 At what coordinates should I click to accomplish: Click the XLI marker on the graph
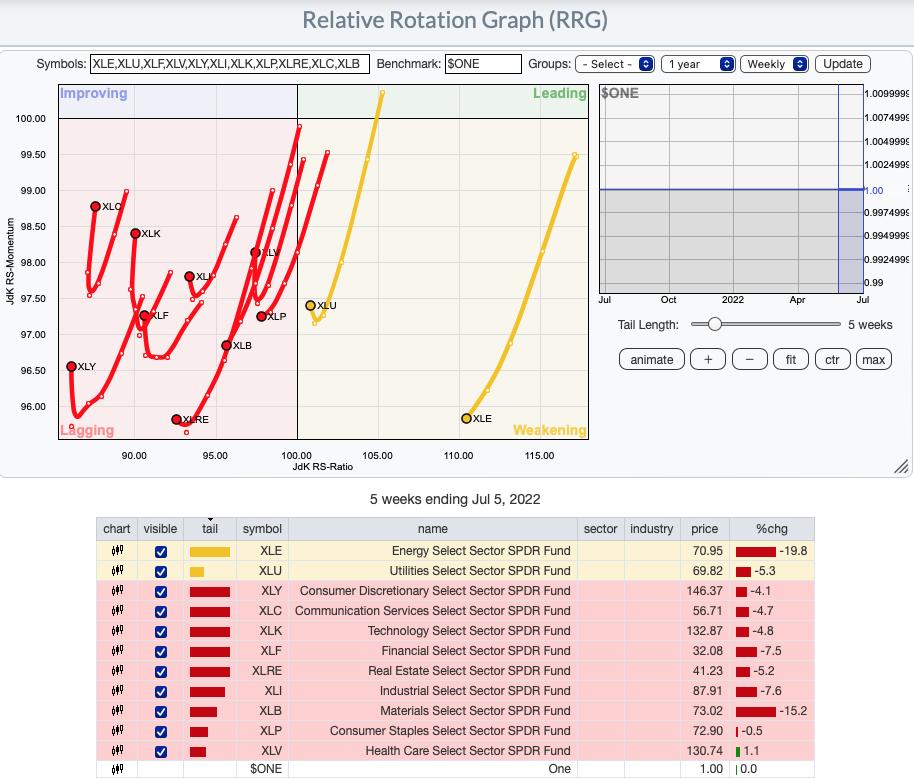[x=189, y=276]
